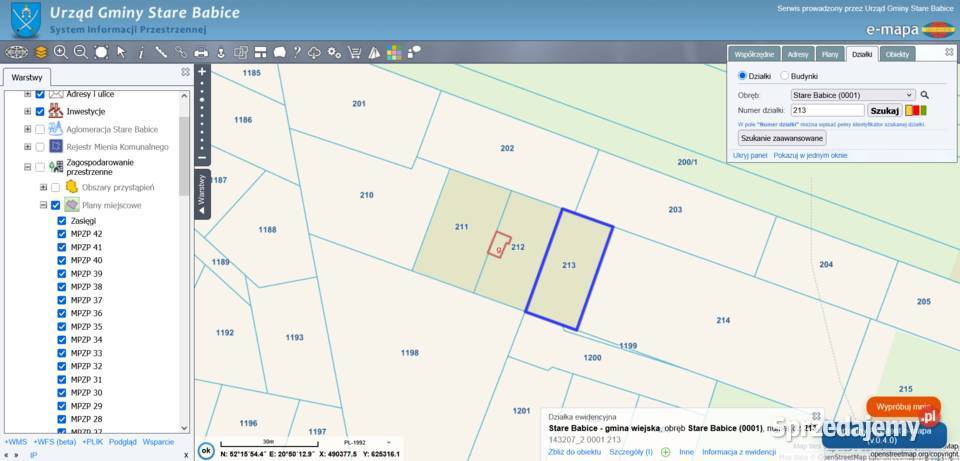Image resolution: width=960 pixels, height=461 pixels.
Task: Expand the Obszary przystąpień node
Action: (43, 187)
